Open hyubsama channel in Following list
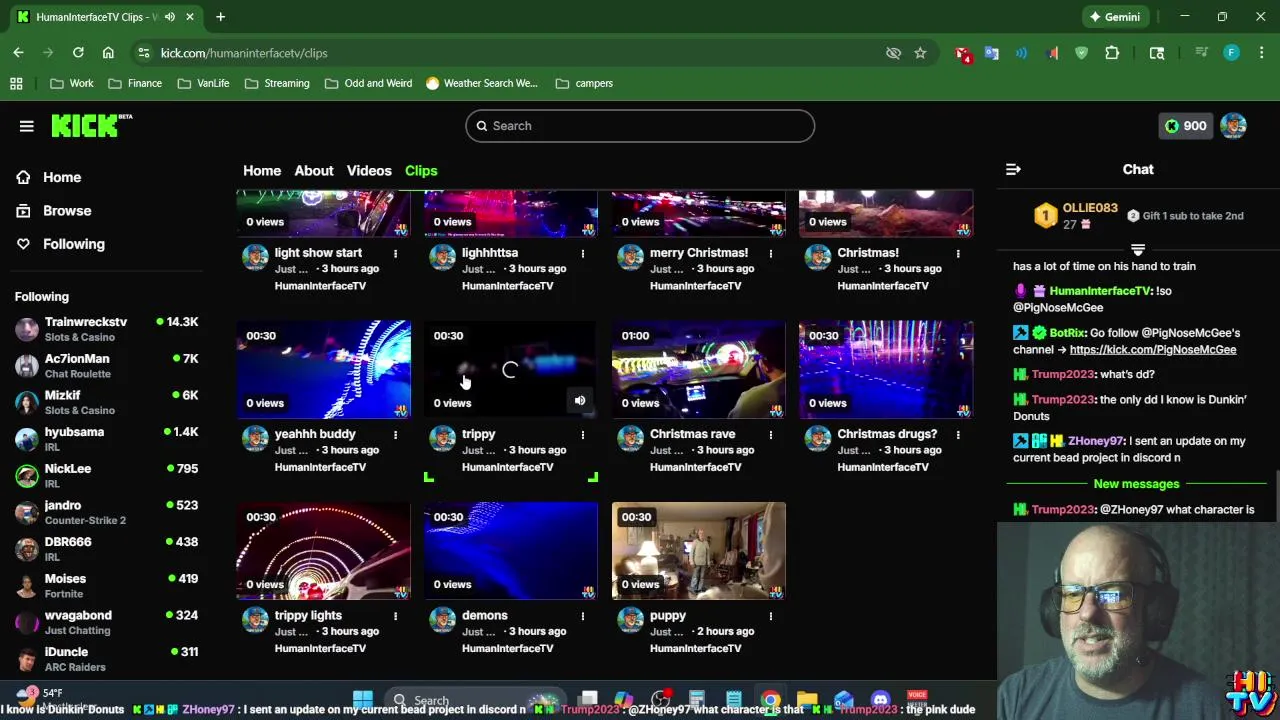The image size is (1280, 720). [x=107, y=439]
